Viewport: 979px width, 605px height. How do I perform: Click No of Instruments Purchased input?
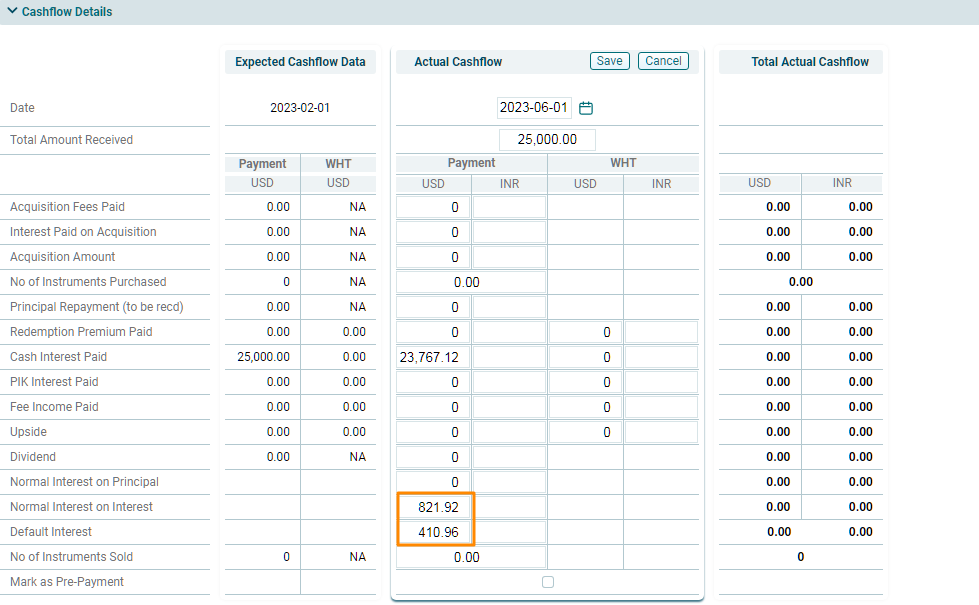pyautogui.click(x=471, y=282)
